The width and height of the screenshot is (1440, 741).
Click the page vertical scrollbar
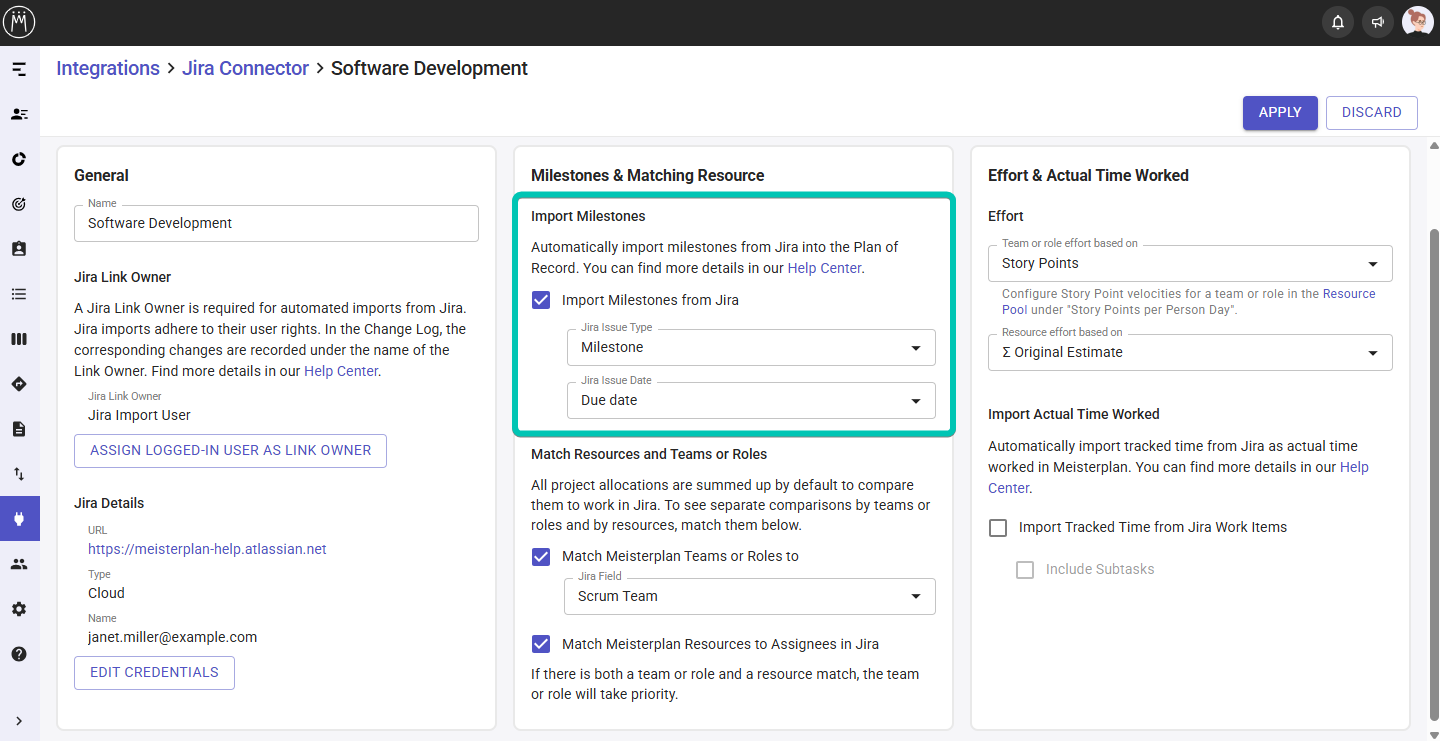pos(1434,473)
